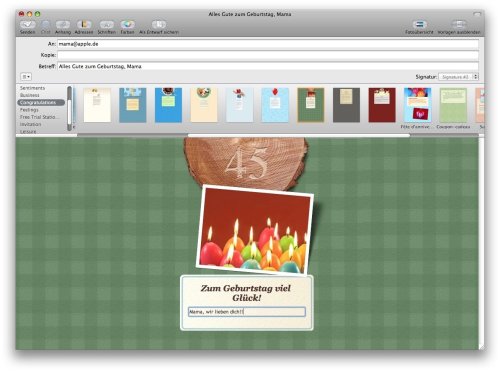Screen dimensions: 500x371
Task: Choose the light blue balloon template thumbnail
Action: pyautogui.click(x=275, y=105)
